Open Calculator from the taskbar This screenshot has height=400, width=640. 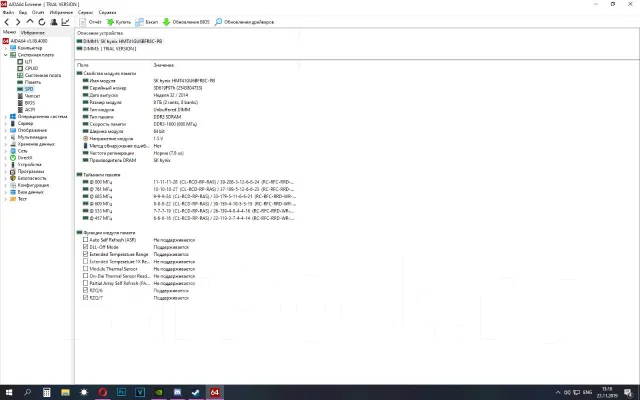point(47,392)
